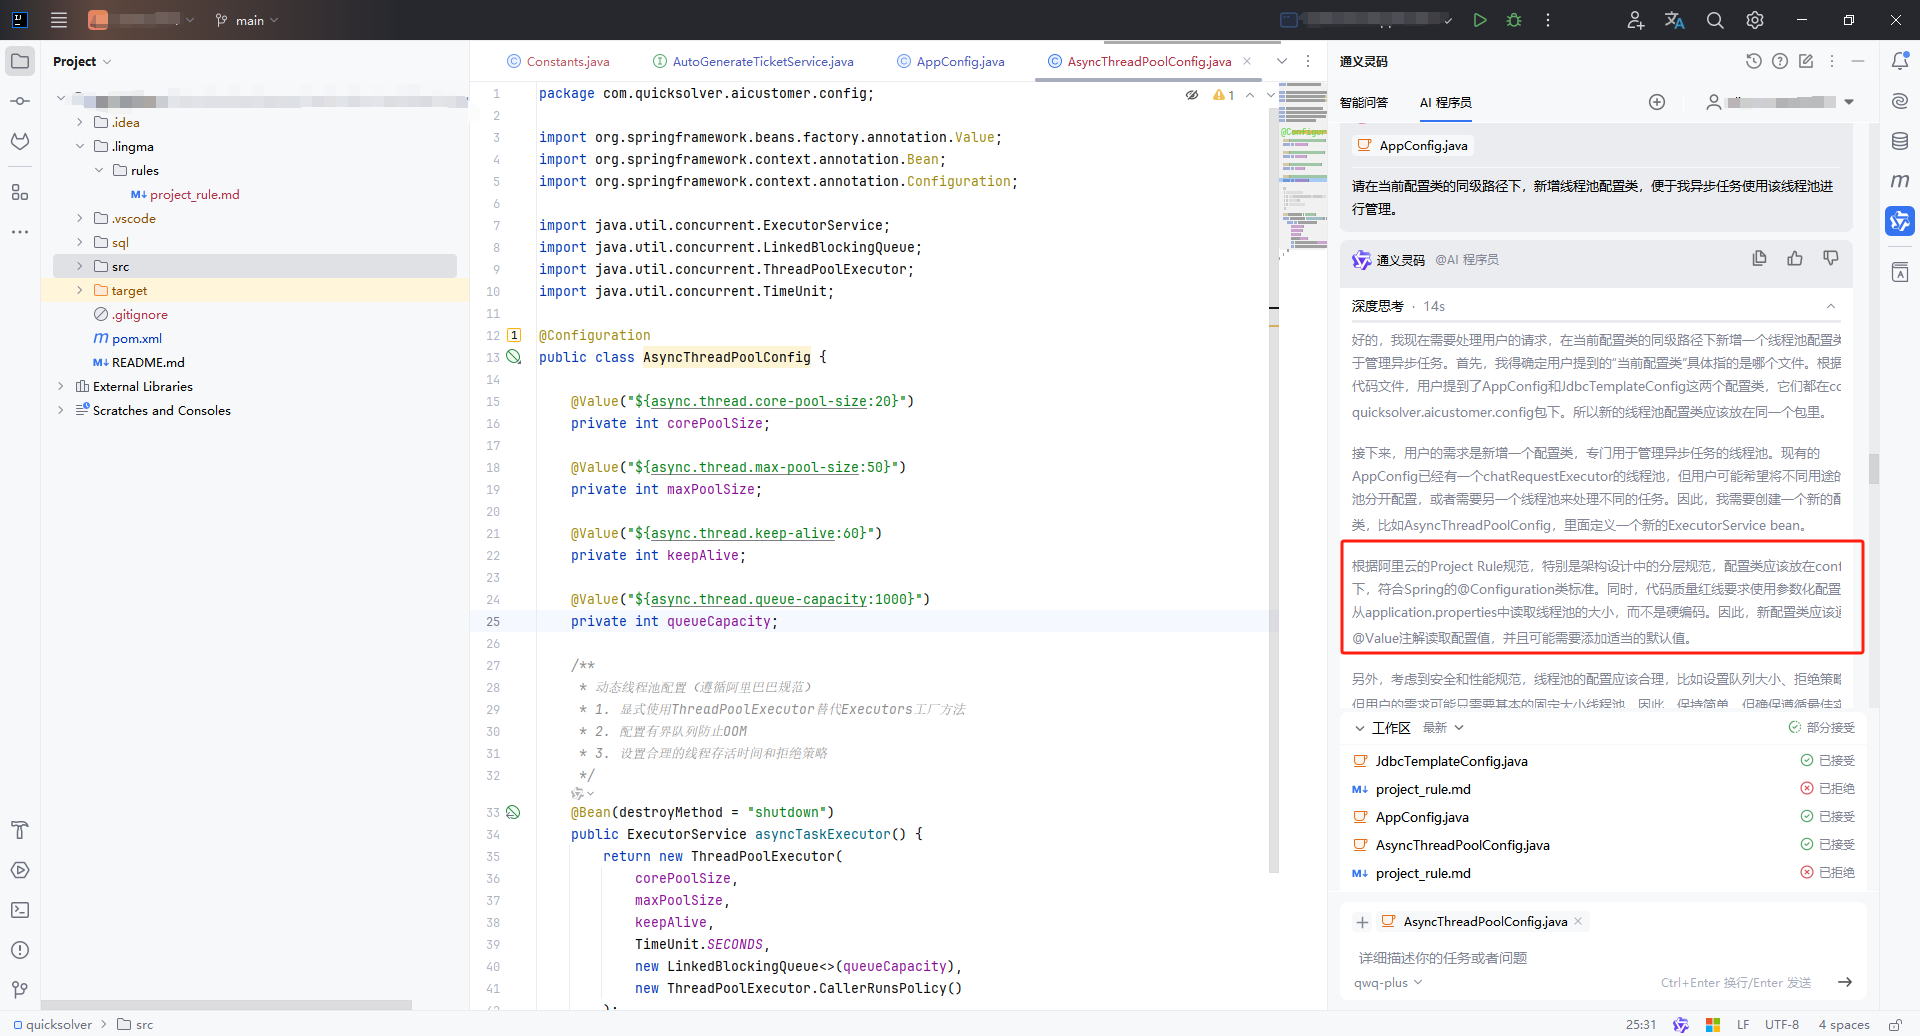Close AsyncThreadPoolConfig.java editor tab
Image resolution: width=1920 pixels, height=1036 pixels.
(1247, 61)
